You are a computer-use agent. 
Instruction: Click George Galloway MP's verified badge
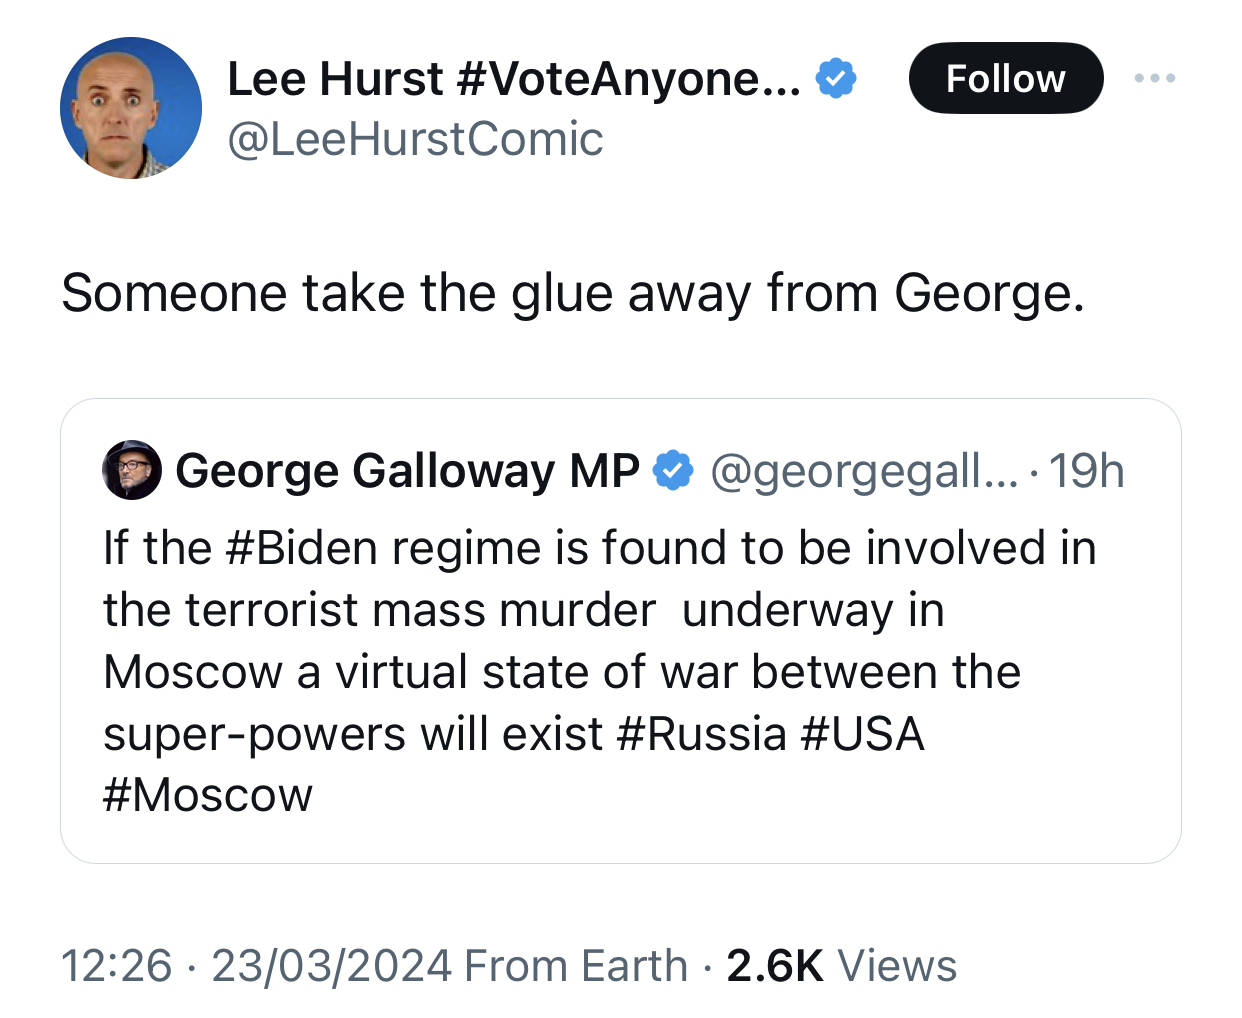tap(673, 471)
